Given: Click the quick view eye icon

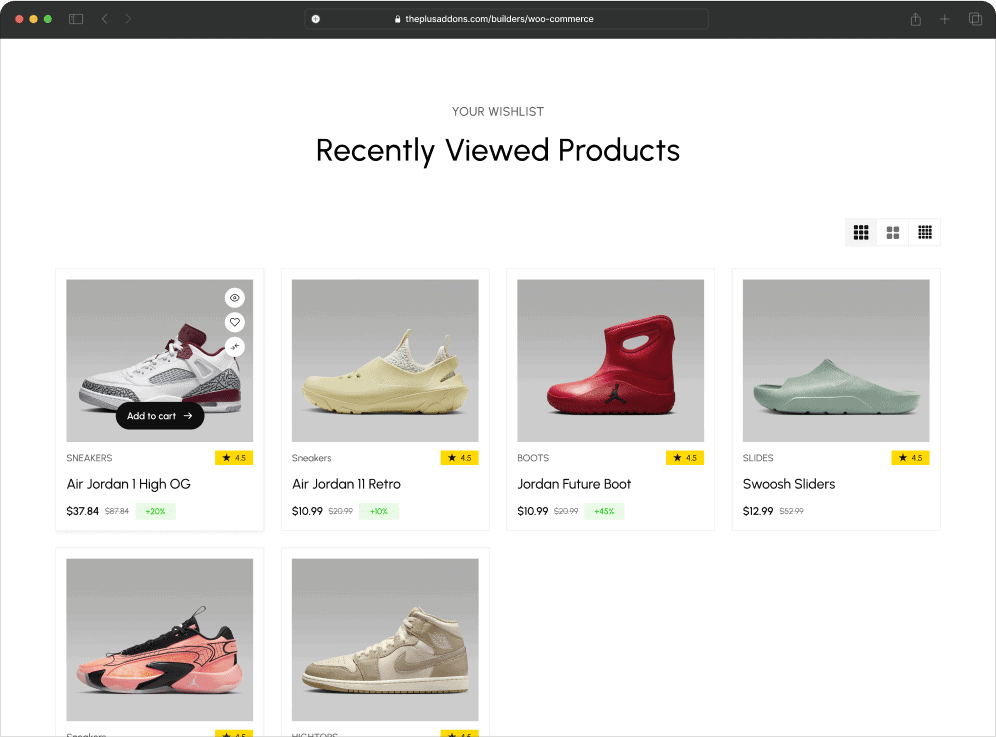Looking at the screenshot, I should tap(235, 298).
